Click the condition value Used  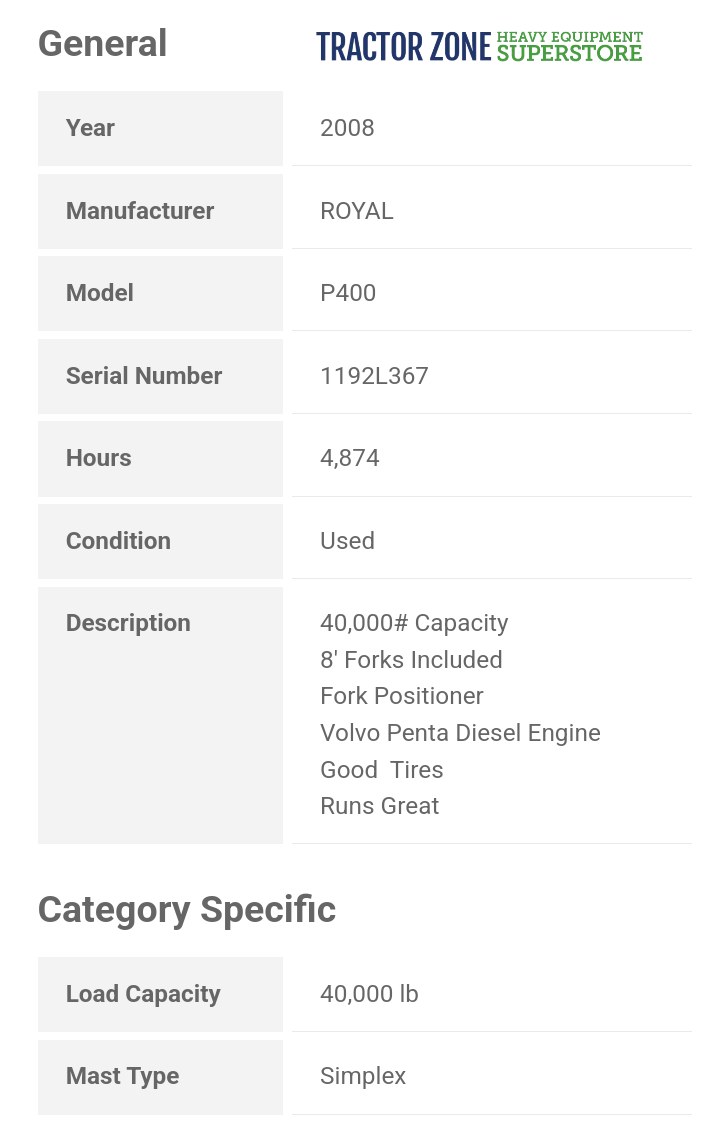coord(347,541)
